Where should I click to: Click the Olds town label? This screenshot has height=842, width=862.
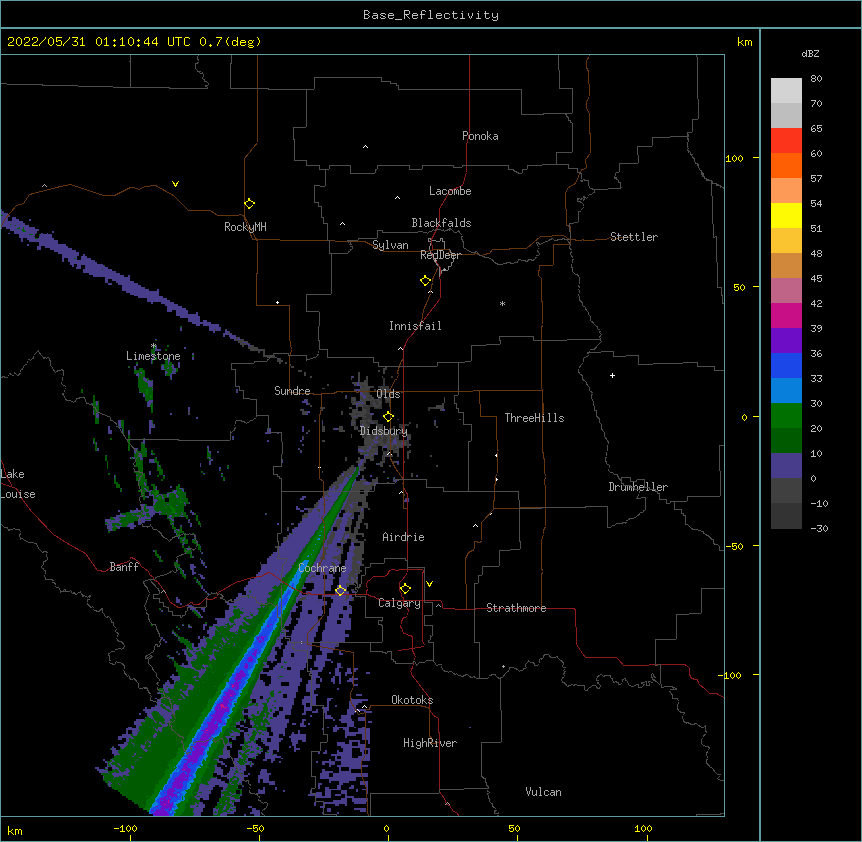388,394
